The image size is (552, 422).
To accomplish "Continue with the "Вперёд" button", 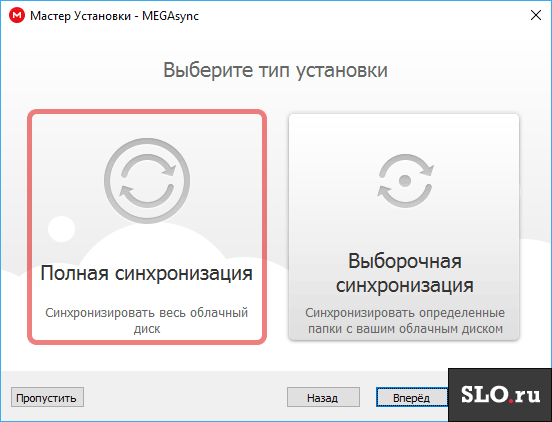I will (x=412, y=397).
